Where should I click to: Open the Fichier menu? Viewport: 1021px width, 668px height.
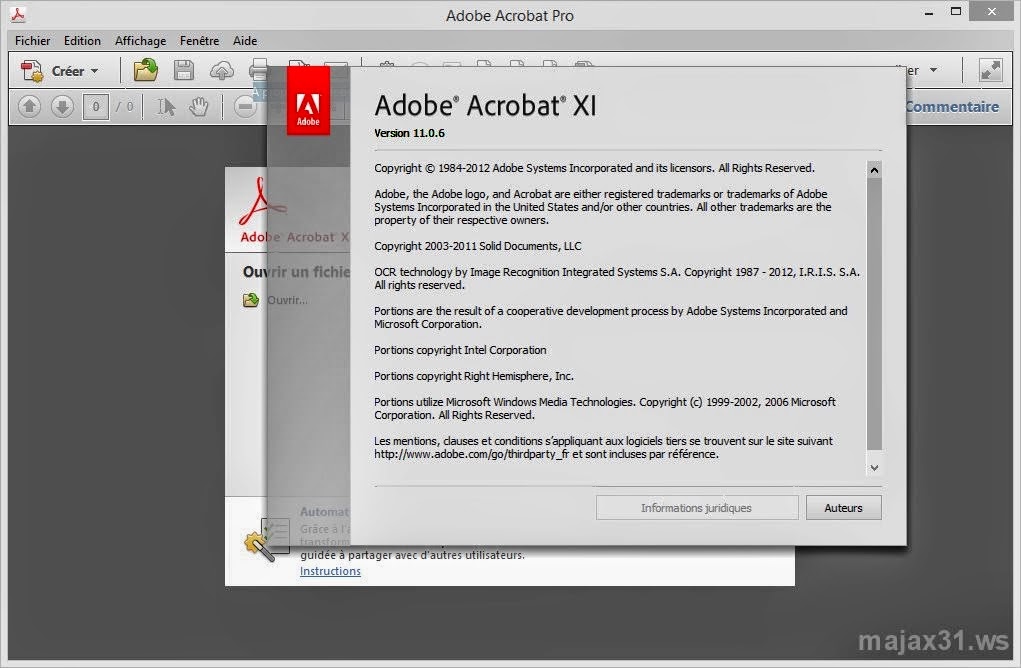(33, 40)
